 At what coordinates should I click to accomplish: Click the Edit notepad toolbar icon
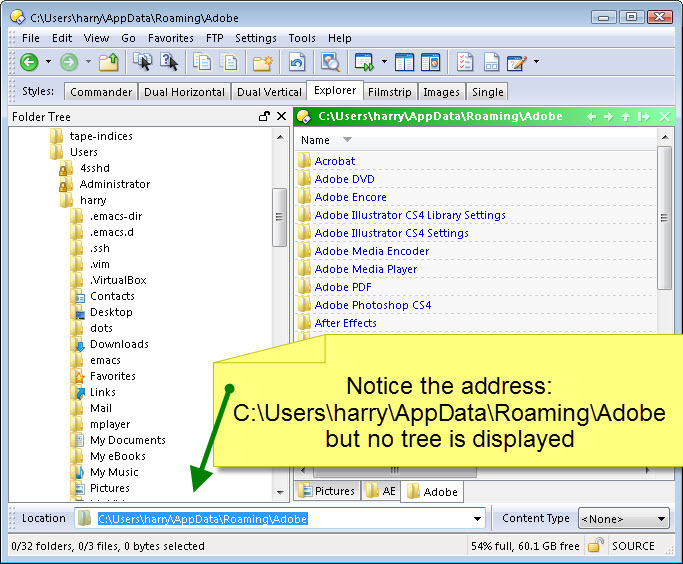[517, 62]
